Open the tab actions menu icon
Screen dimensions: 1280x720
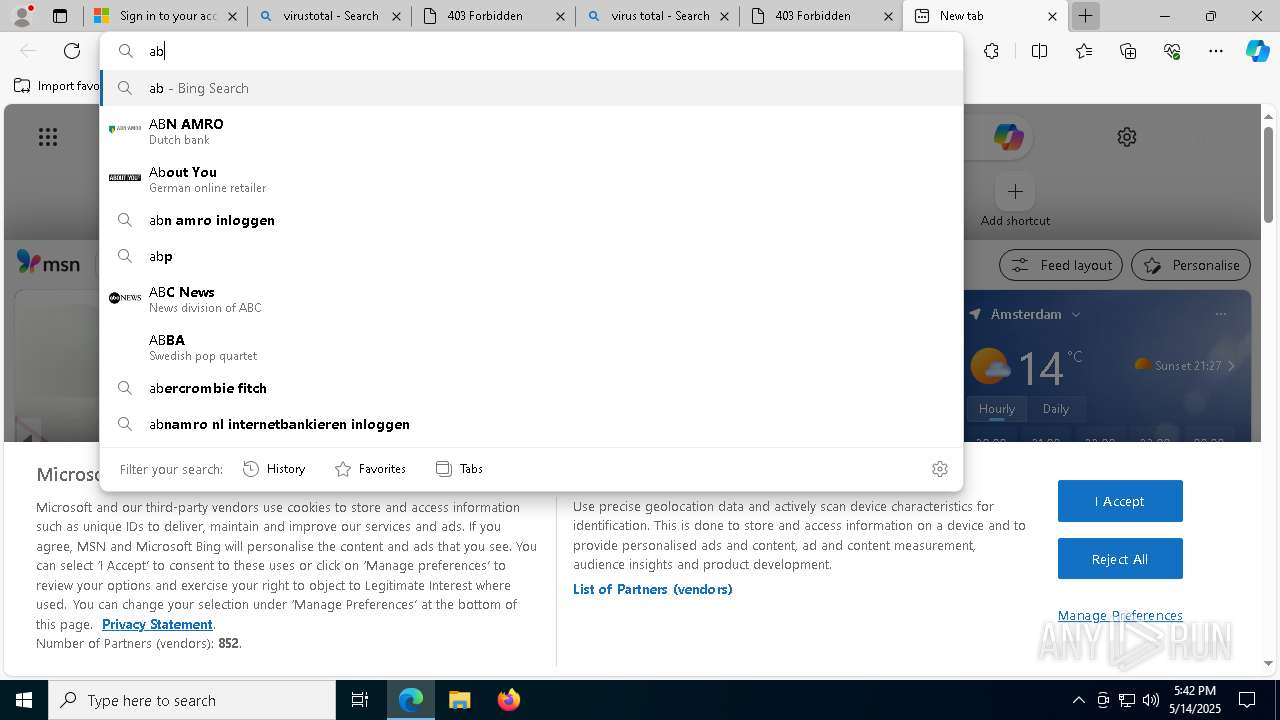coord(60,16)
